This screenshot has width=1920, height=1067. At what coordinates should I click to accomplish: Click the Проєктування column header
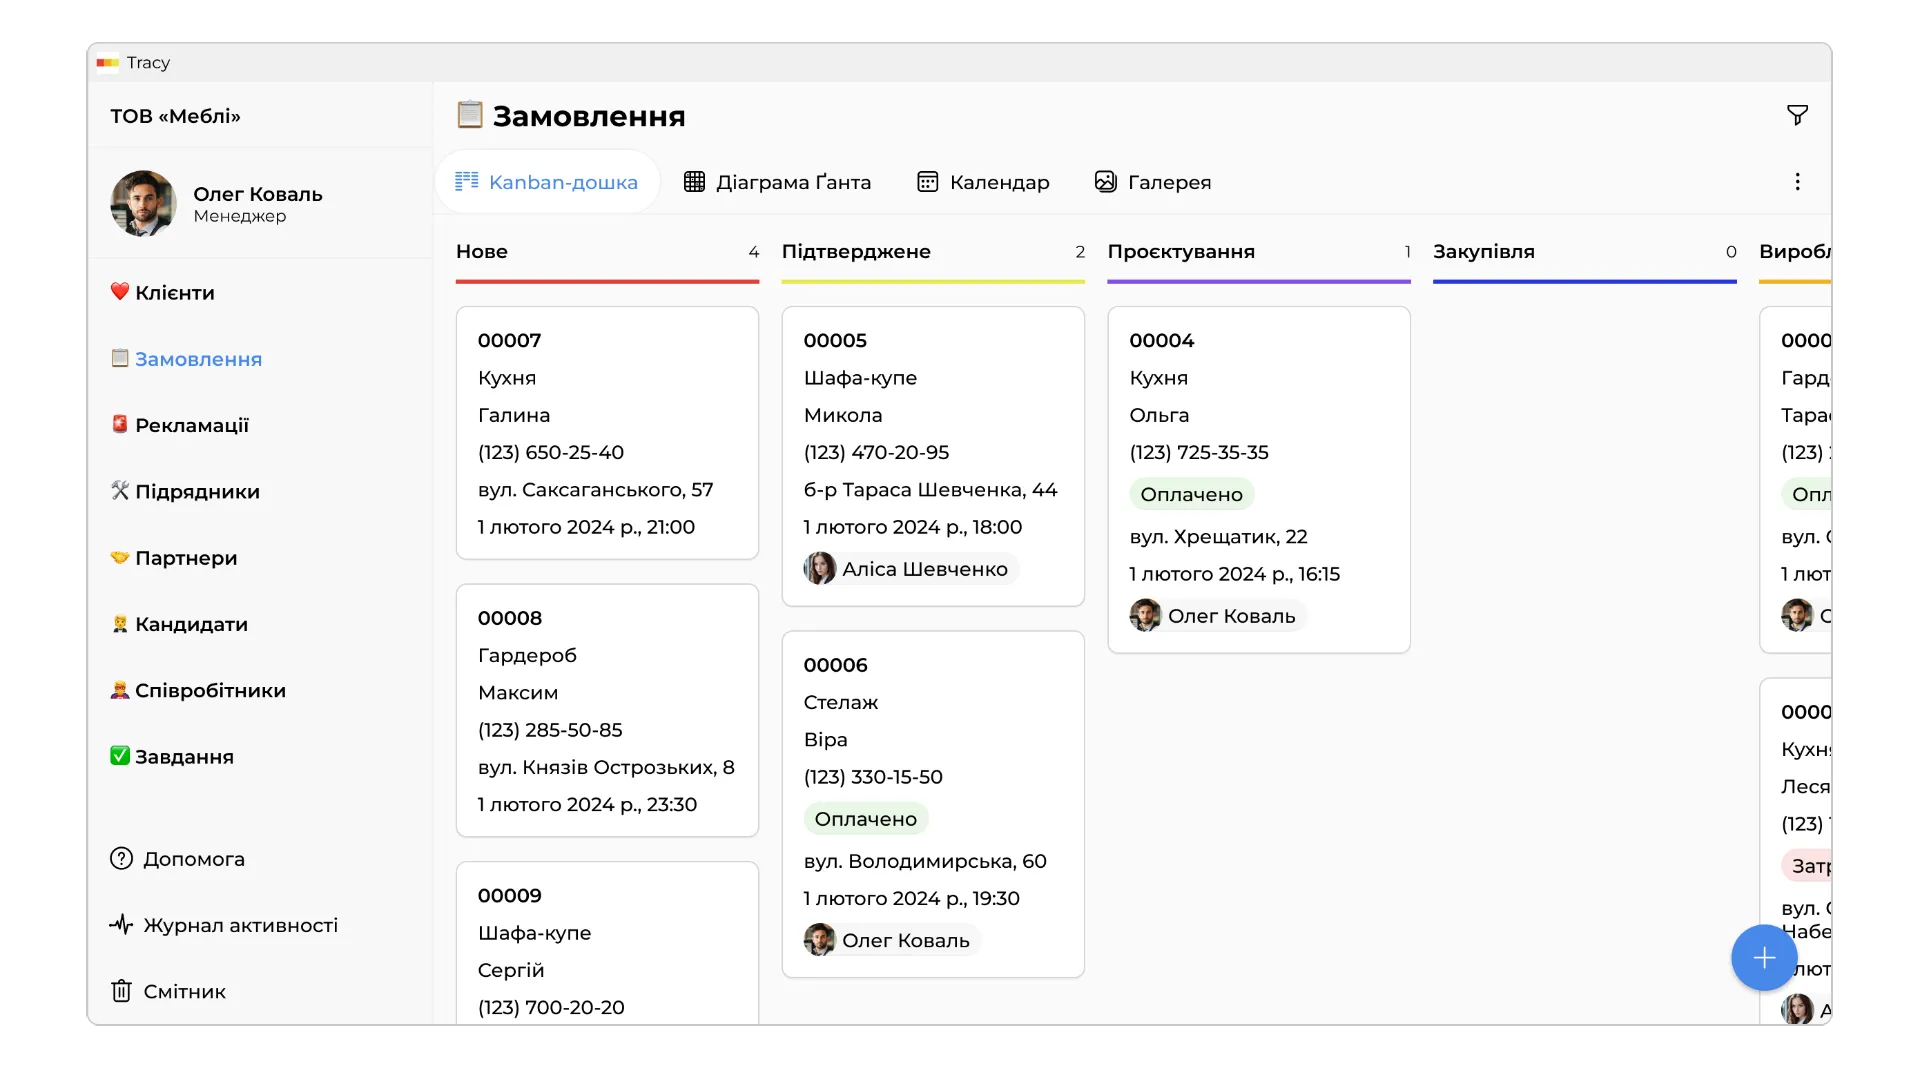click(x=1181, y=252)
